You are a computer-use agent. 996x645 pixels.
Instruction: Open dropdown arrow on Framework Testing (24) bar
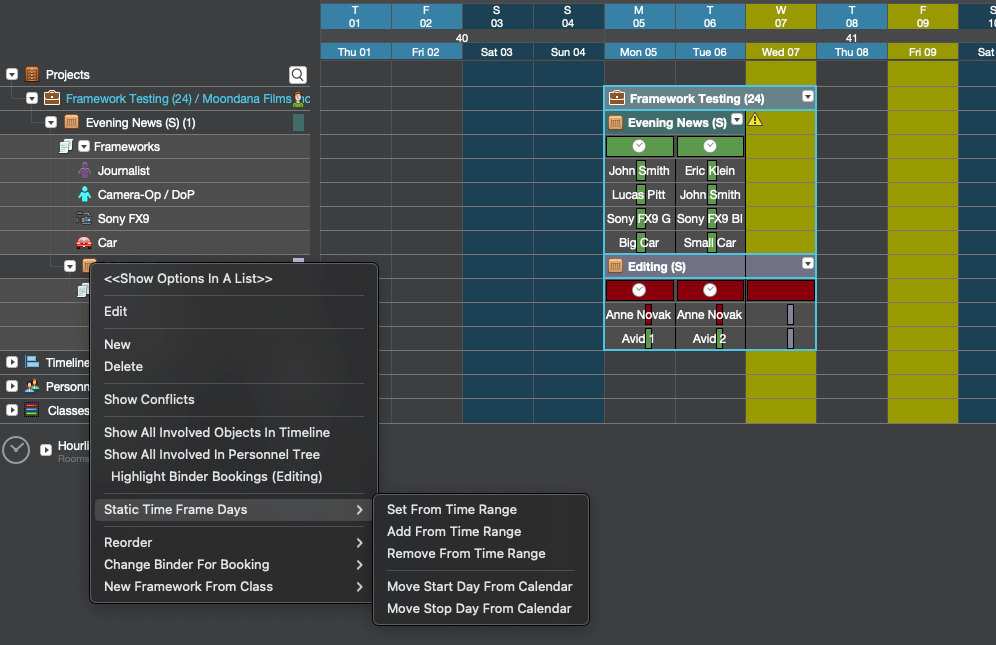[807, 96]
